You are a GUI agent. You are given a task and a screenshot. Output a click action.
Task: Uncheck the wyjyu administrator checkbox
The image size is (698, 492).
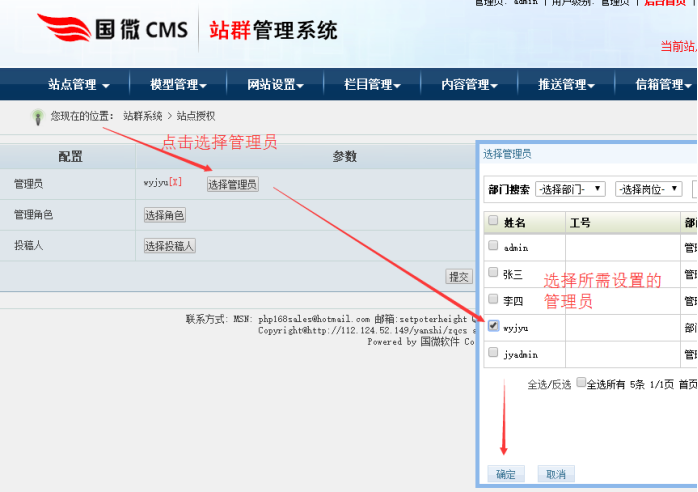click(493, 325)
